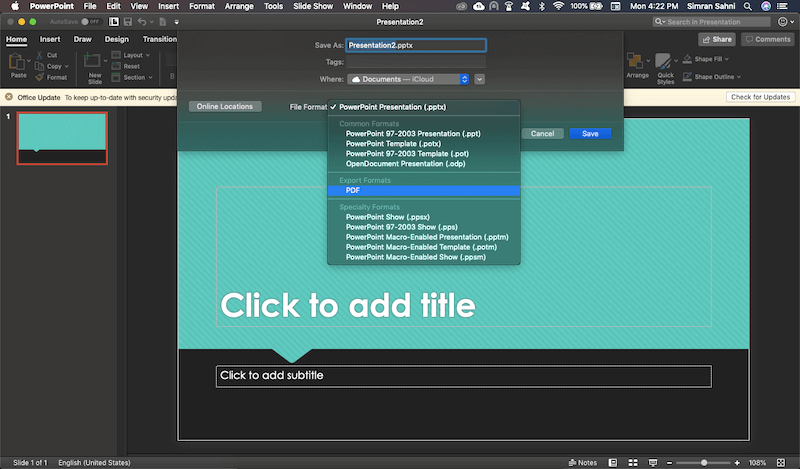The width and height of the screenshot is (800, 469).
Task: Click the Save As filename field
Action: point(416,45)
